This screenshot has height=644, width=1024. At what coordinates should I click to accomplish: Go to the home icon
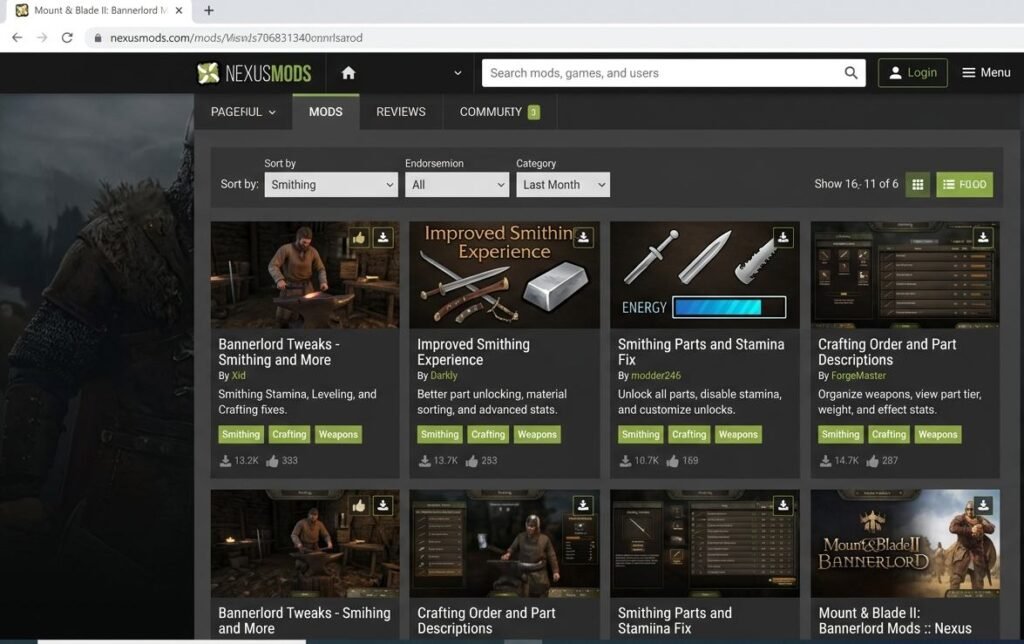[348, 72]
